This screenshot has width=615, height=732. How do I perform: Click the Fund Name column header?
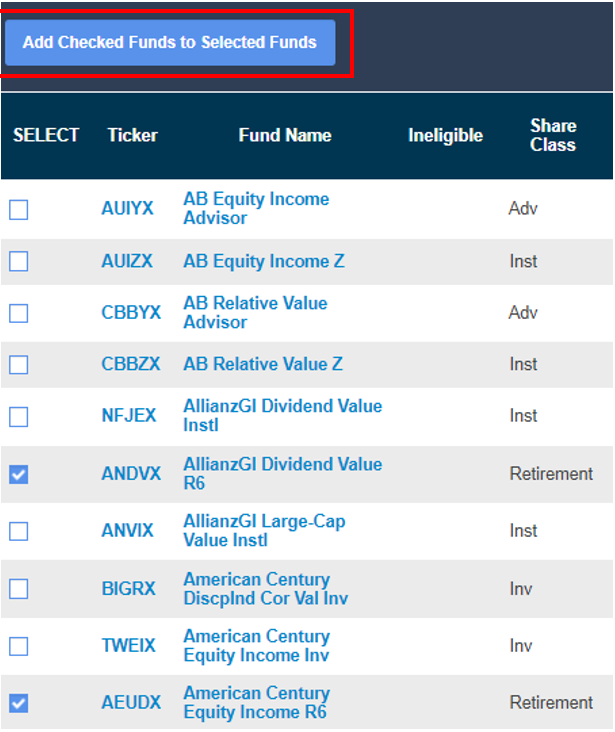point(285,135)
